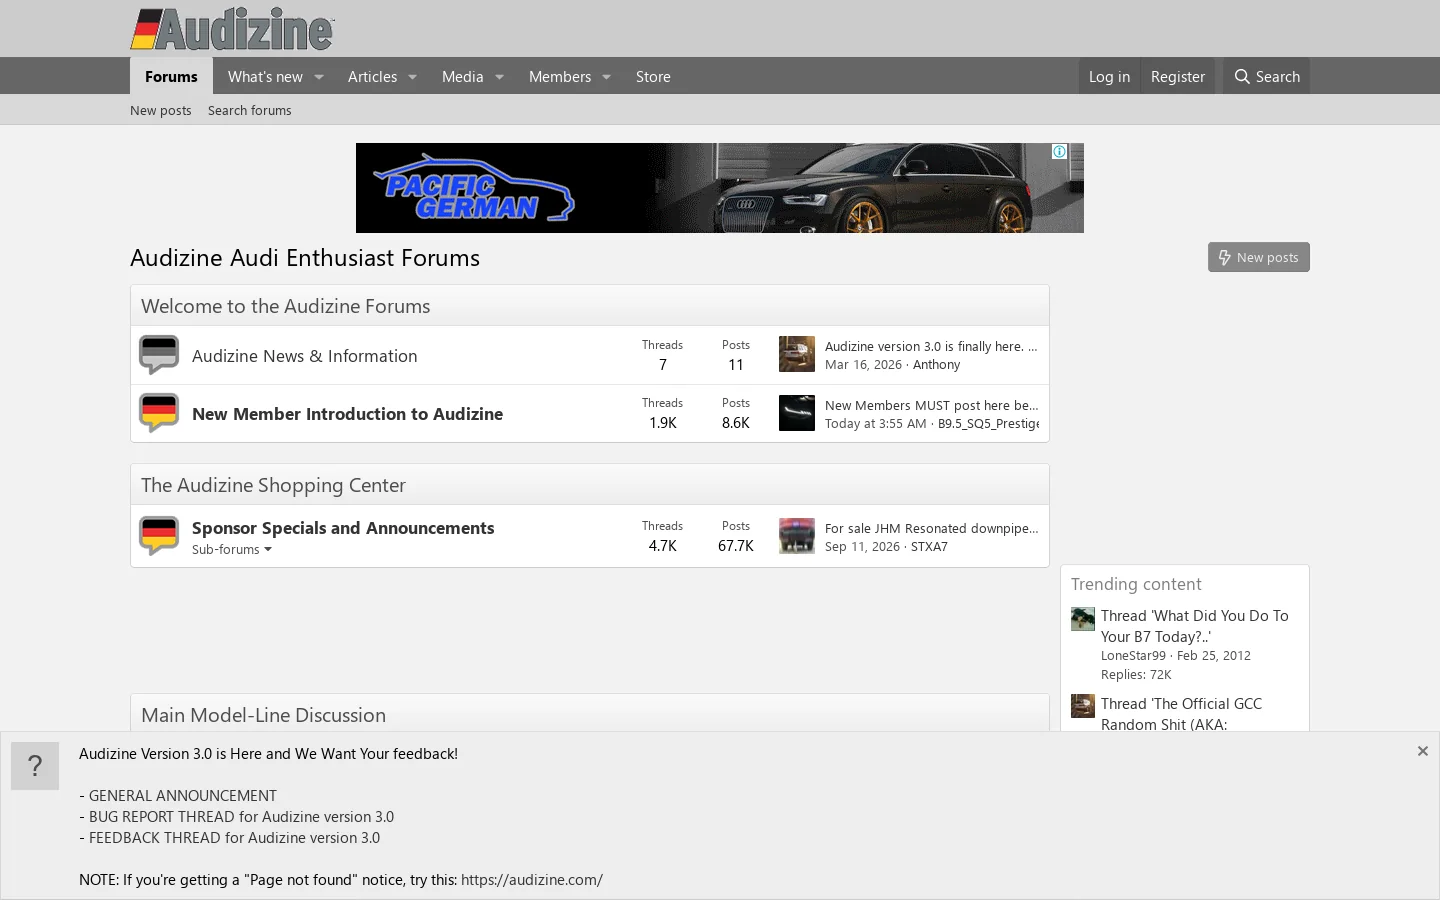
Task: Click the ad info icon on banner
Action: 1059,152
